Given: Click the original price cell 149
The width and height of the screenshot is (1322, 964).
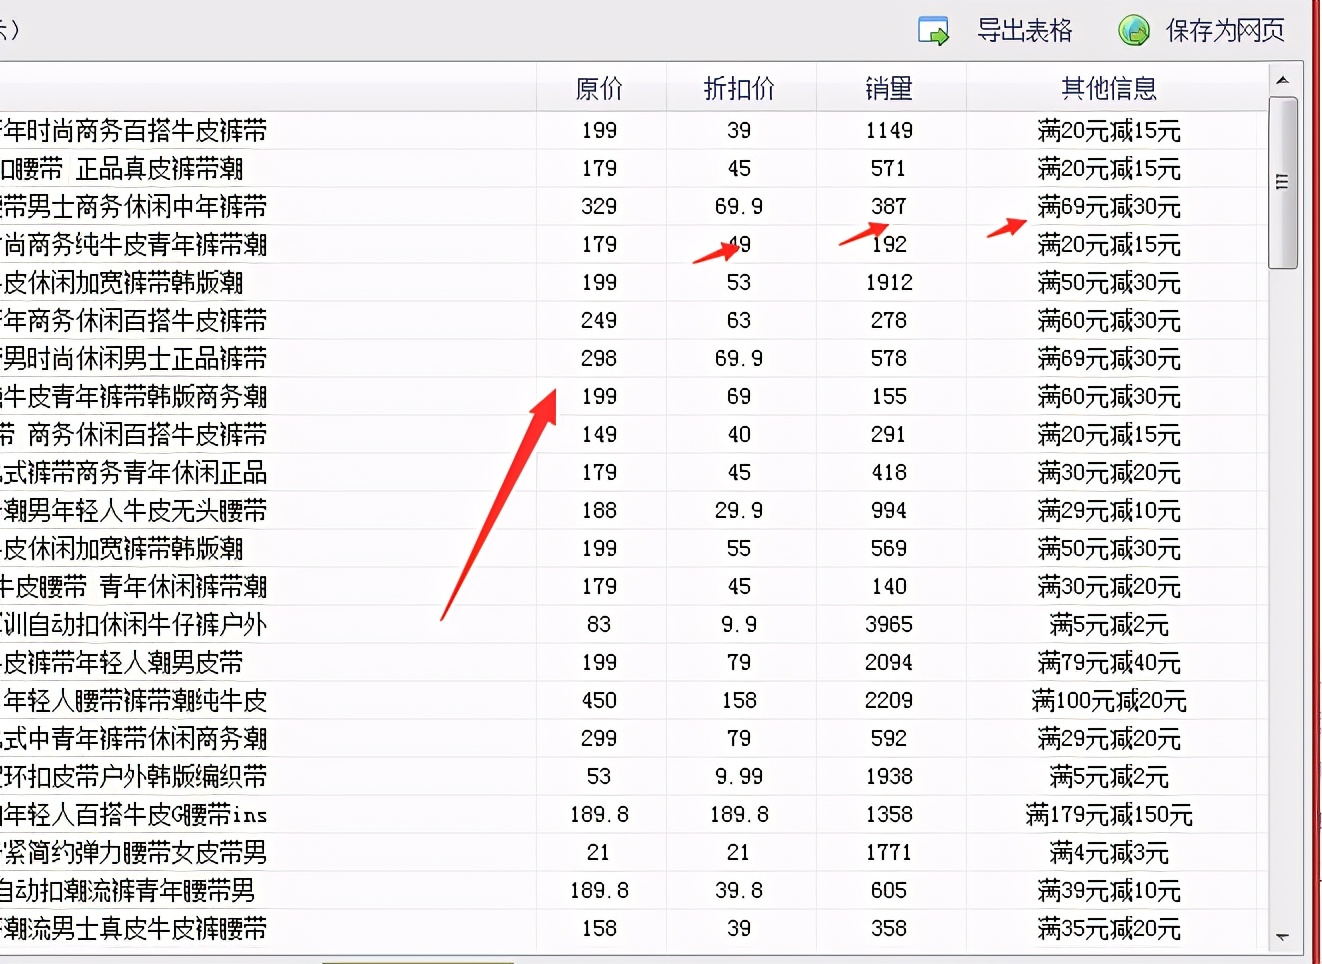Looking at the screenshot, I should (x=600, y=435).
